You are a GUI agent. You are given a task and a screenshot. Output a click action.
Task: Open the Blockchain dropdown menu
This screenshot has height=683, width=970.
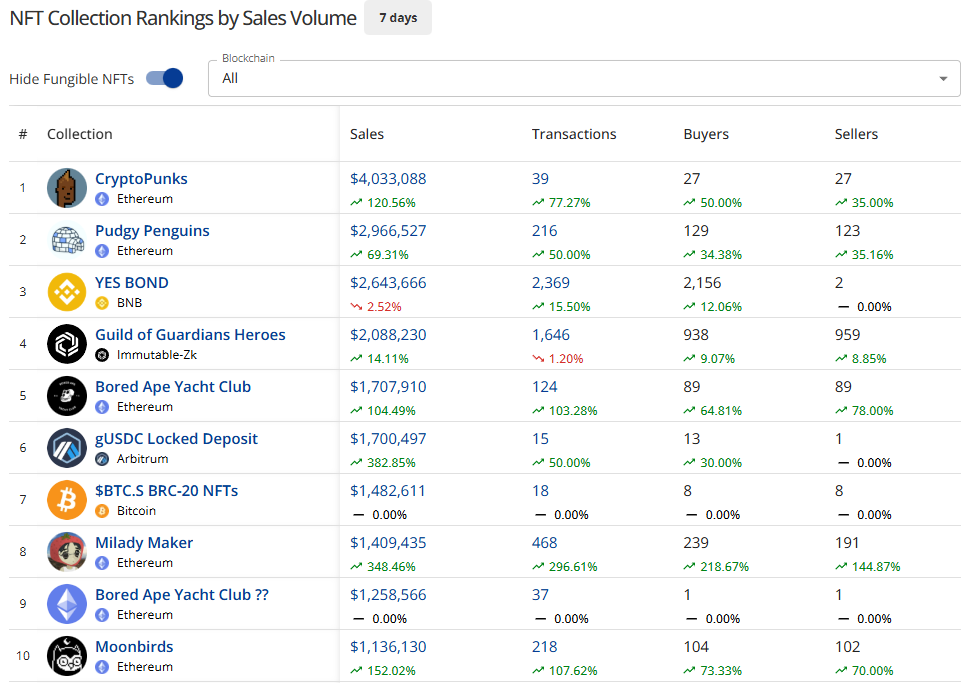[x=570, y=78]
